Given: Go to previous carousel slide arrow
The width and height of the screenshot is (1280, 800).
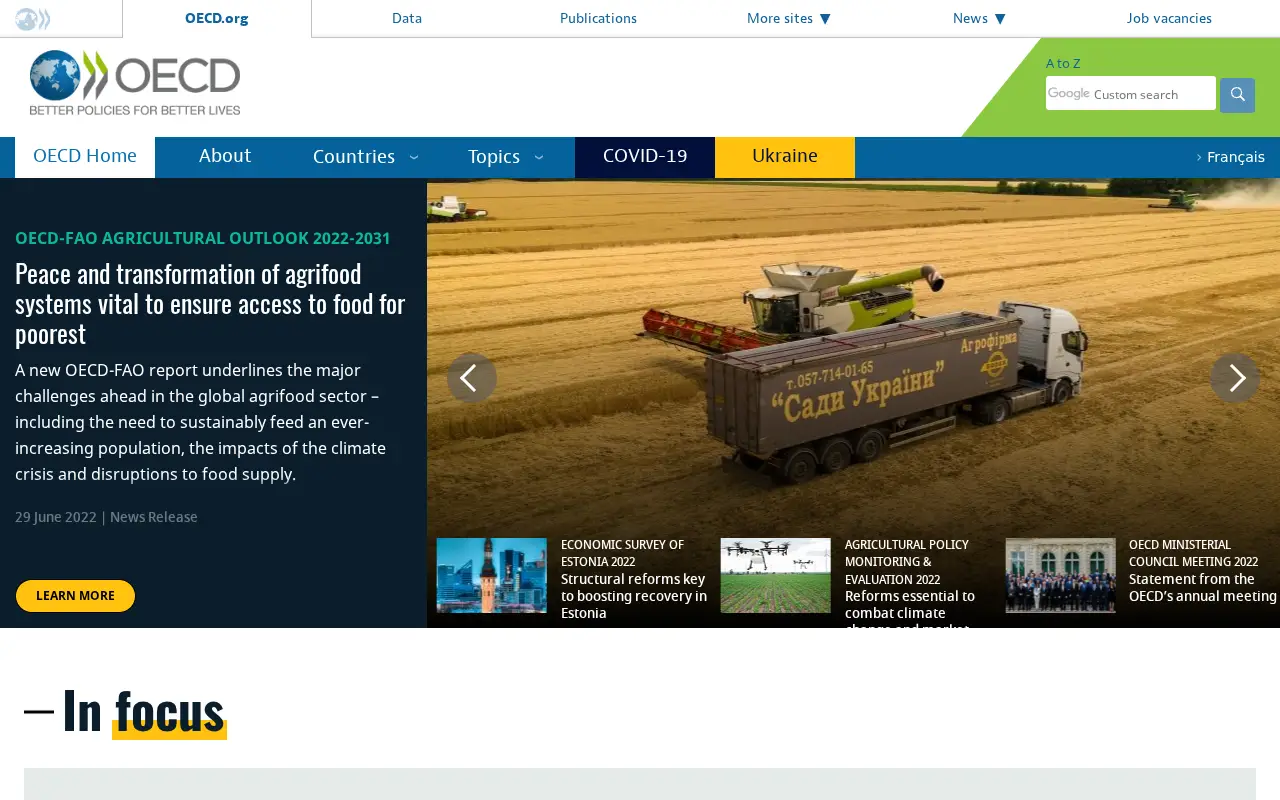Looking at the screenshot, I should click(x=471, y=378).
